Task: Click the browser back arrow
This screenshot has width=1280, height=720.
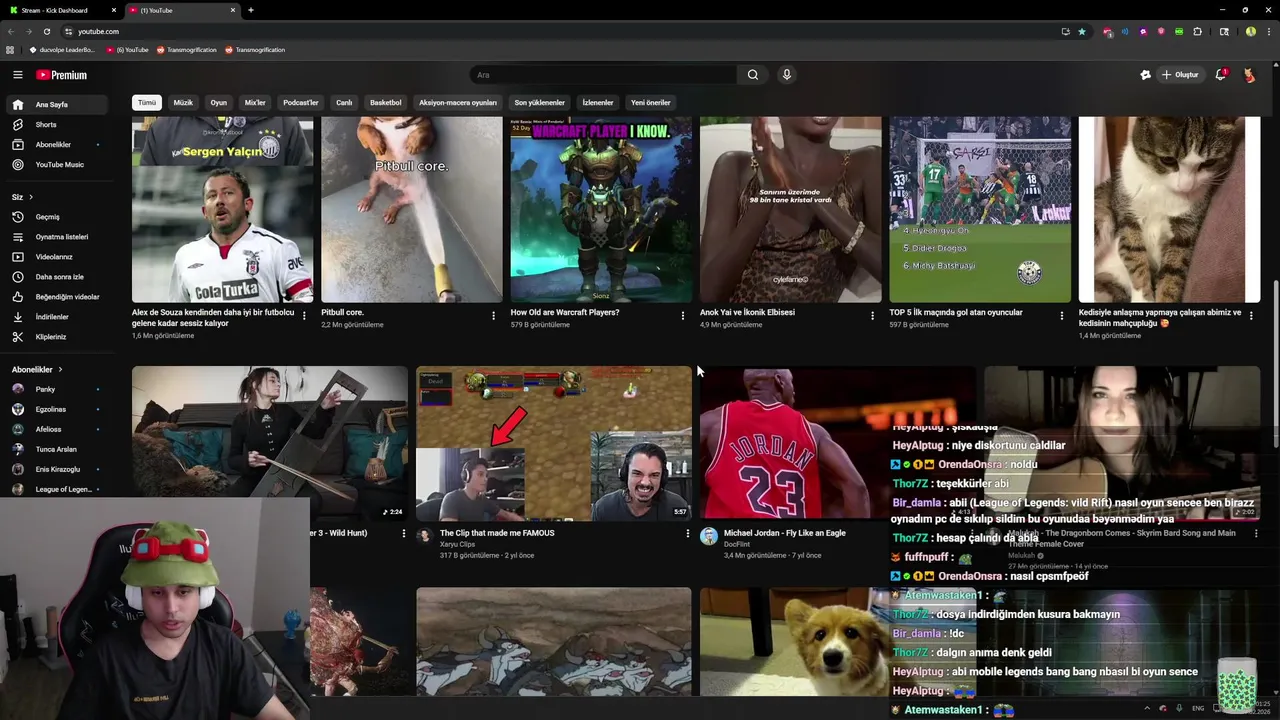Action: (x=11, y=31)
